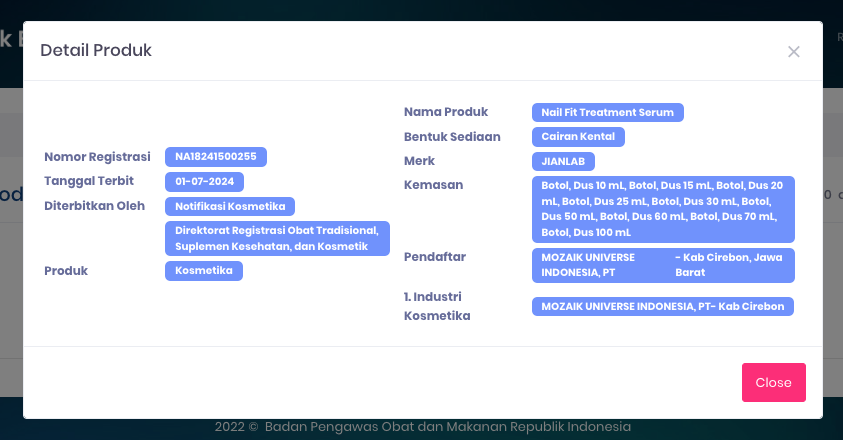This screenshot has height=440, width=843.
Task: Select the Cairan Kental badge
Action: coord(579,137)
